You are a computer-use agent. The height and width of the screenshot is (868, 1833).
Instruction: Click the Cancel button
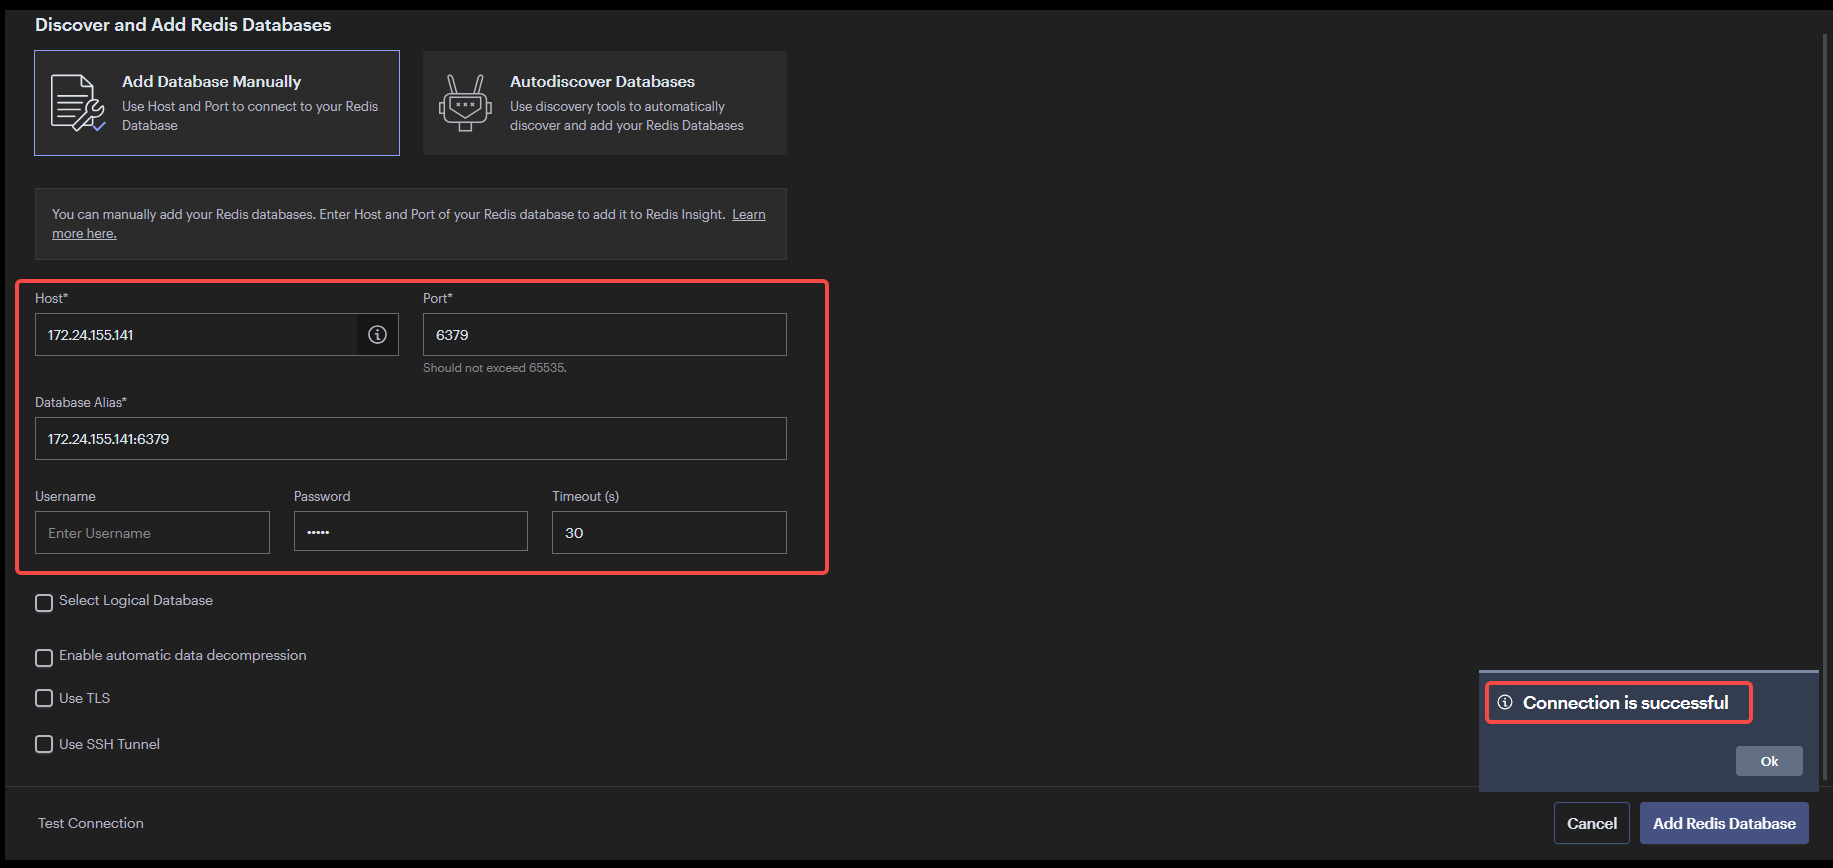coord(1591,823)
